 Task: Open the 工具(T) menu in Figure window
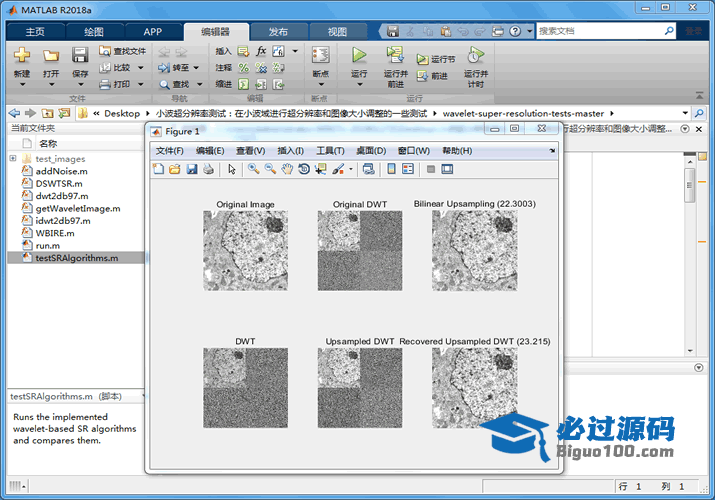pos(330,151)
